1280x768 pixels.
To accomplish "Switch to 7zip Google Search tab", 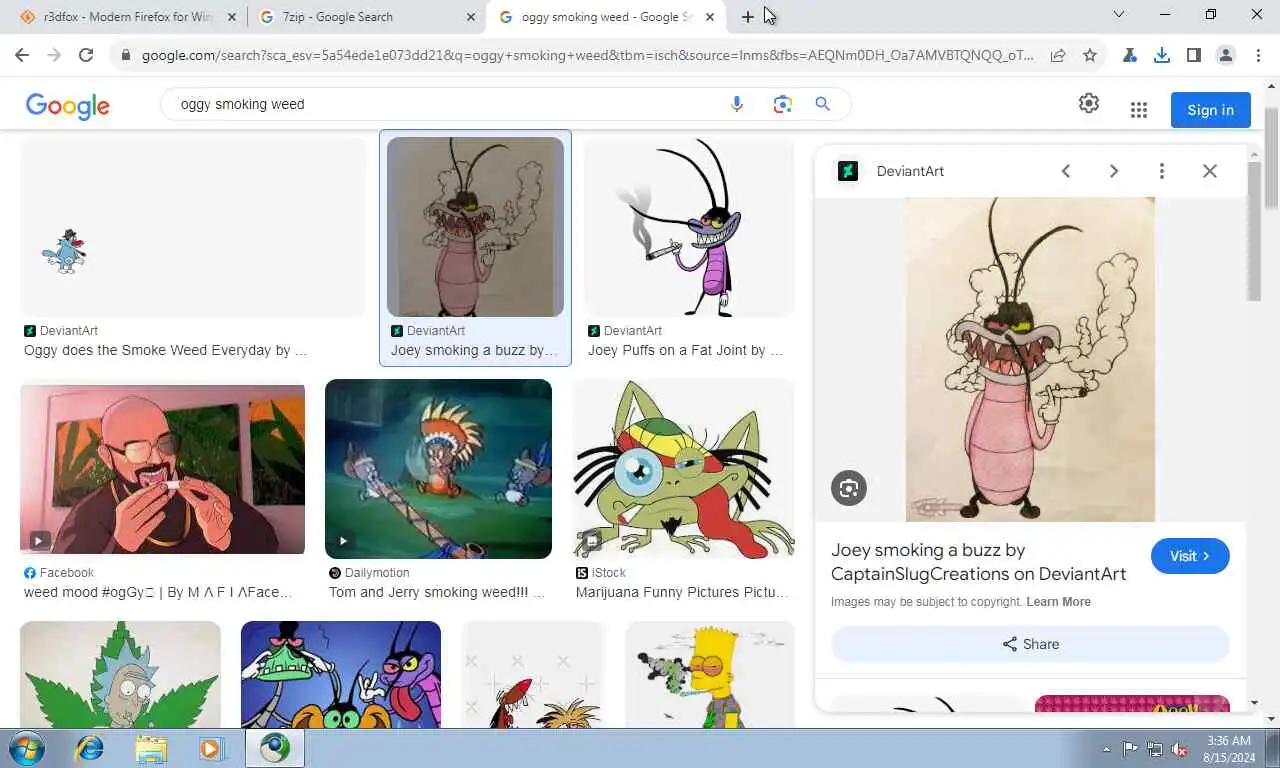I will click(366, 17).
